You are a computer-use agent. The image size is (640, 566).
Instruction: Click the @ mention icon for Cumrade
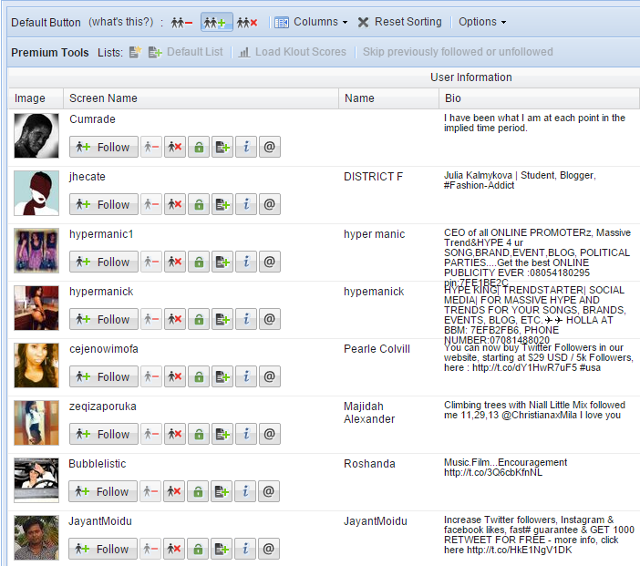[x=268, y=147]
